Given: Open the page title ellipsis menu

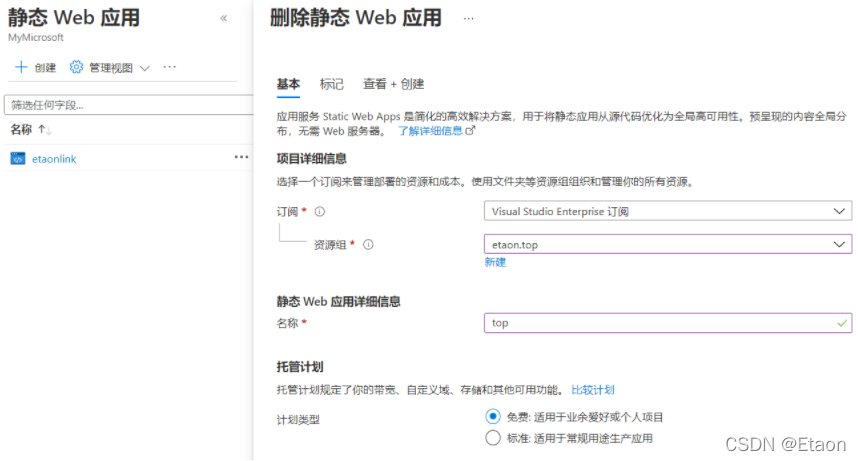Looking at the screenshot, I should click(x=468, y=19).
